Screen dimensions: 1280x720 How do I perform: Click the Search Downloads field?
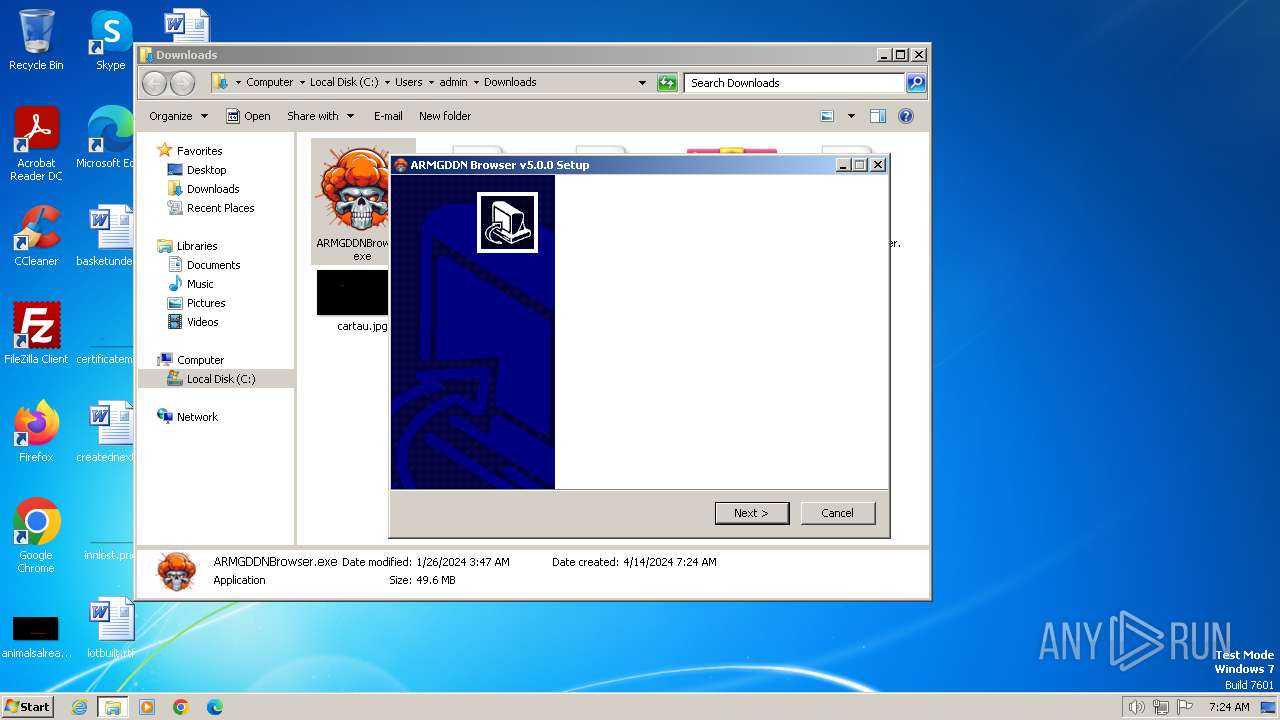tap(795, 83)
